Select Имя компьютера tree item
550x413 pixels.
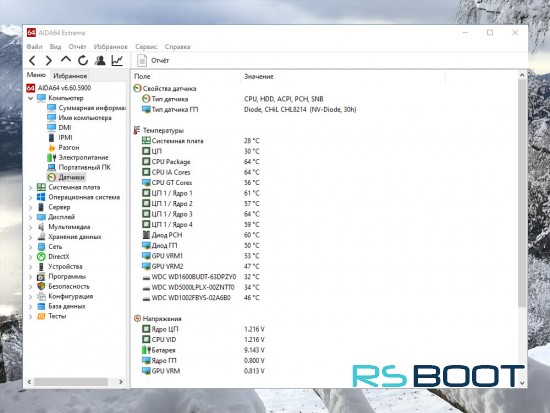(85, 118)
